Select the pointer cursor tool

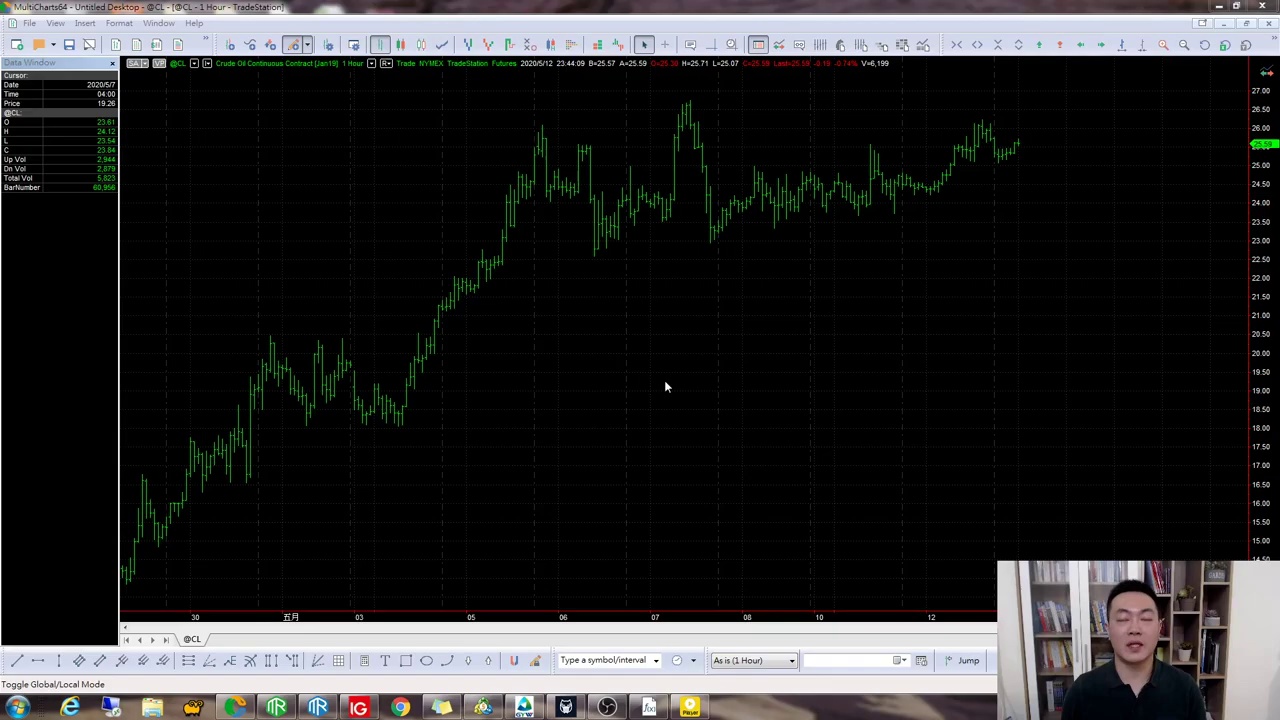(x=644, y=45)
